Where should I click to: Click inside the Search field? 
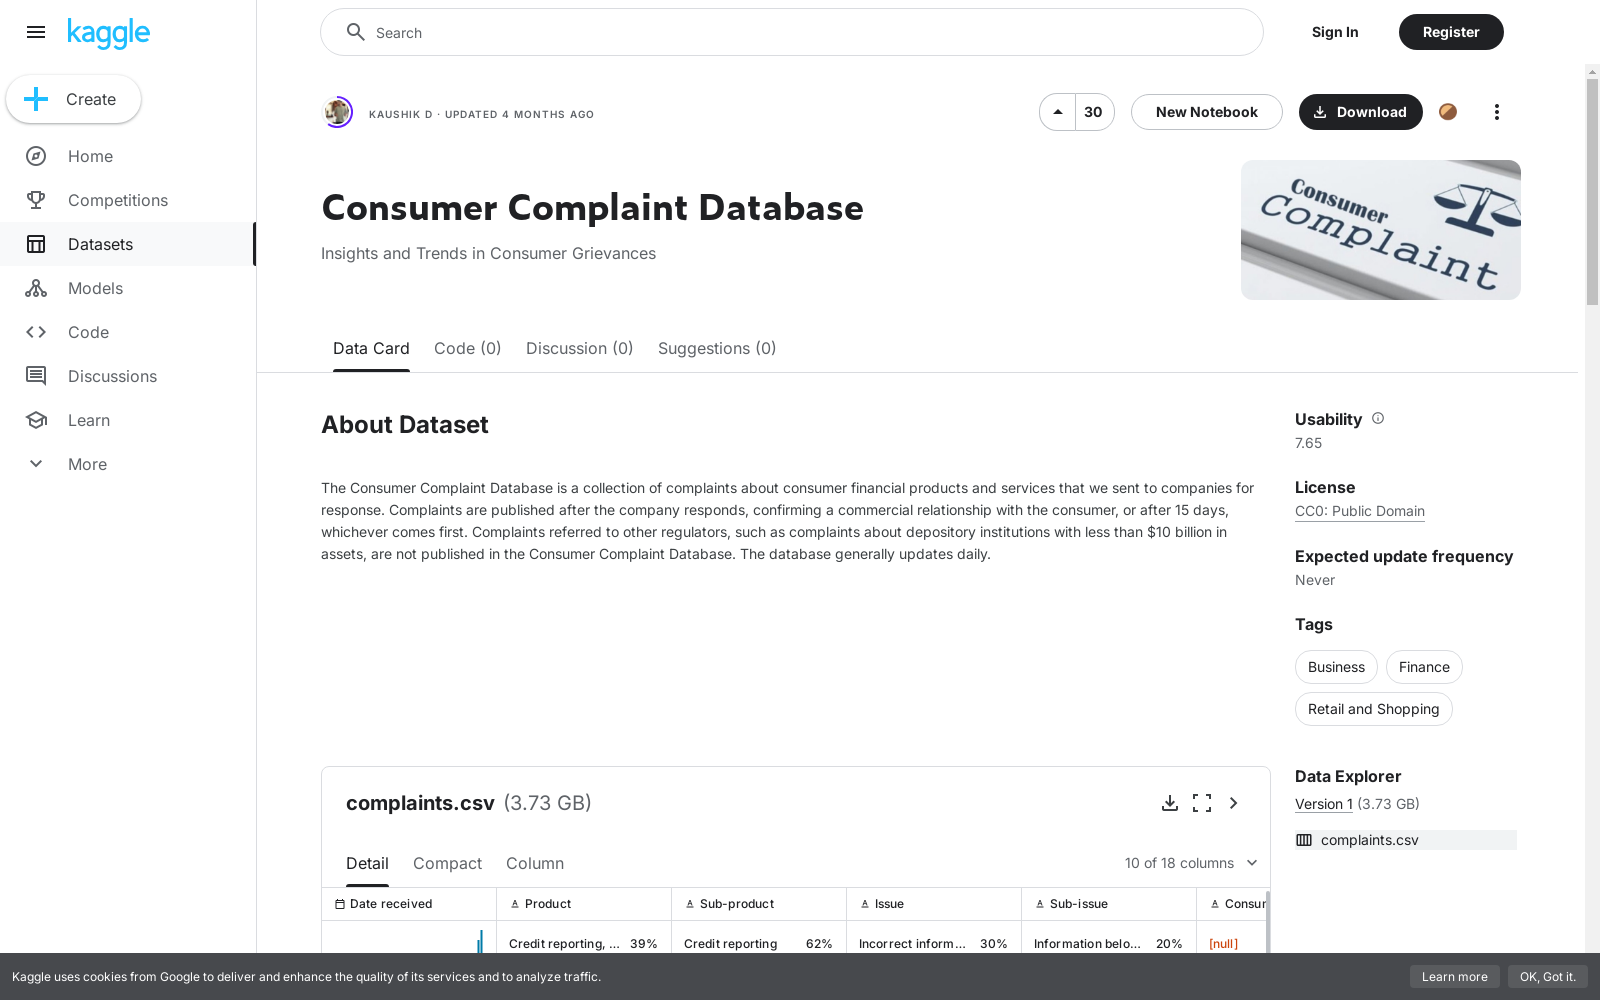[791, 32]
